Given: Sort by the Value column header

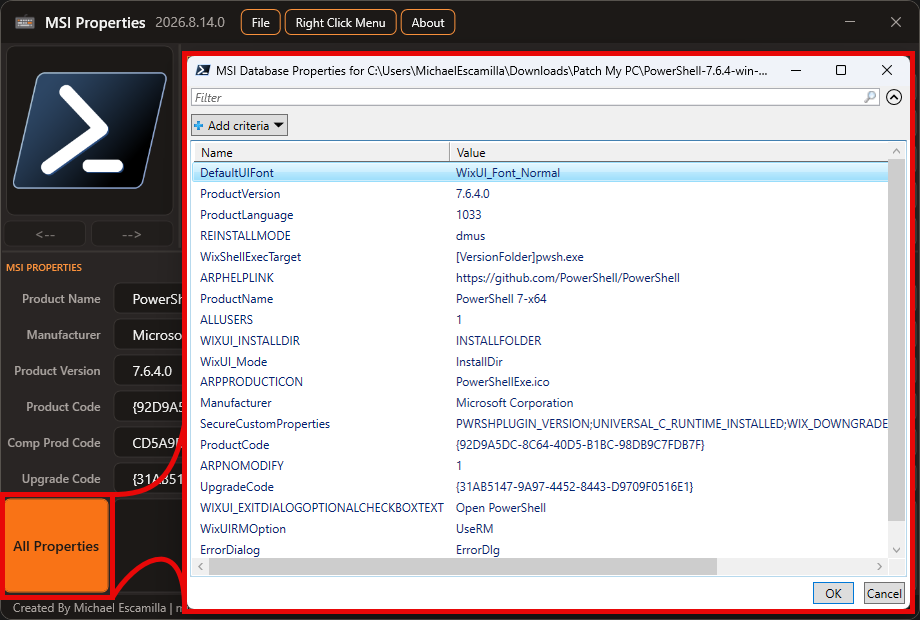Looking at the screenshot, I should (x=669, y=153).
